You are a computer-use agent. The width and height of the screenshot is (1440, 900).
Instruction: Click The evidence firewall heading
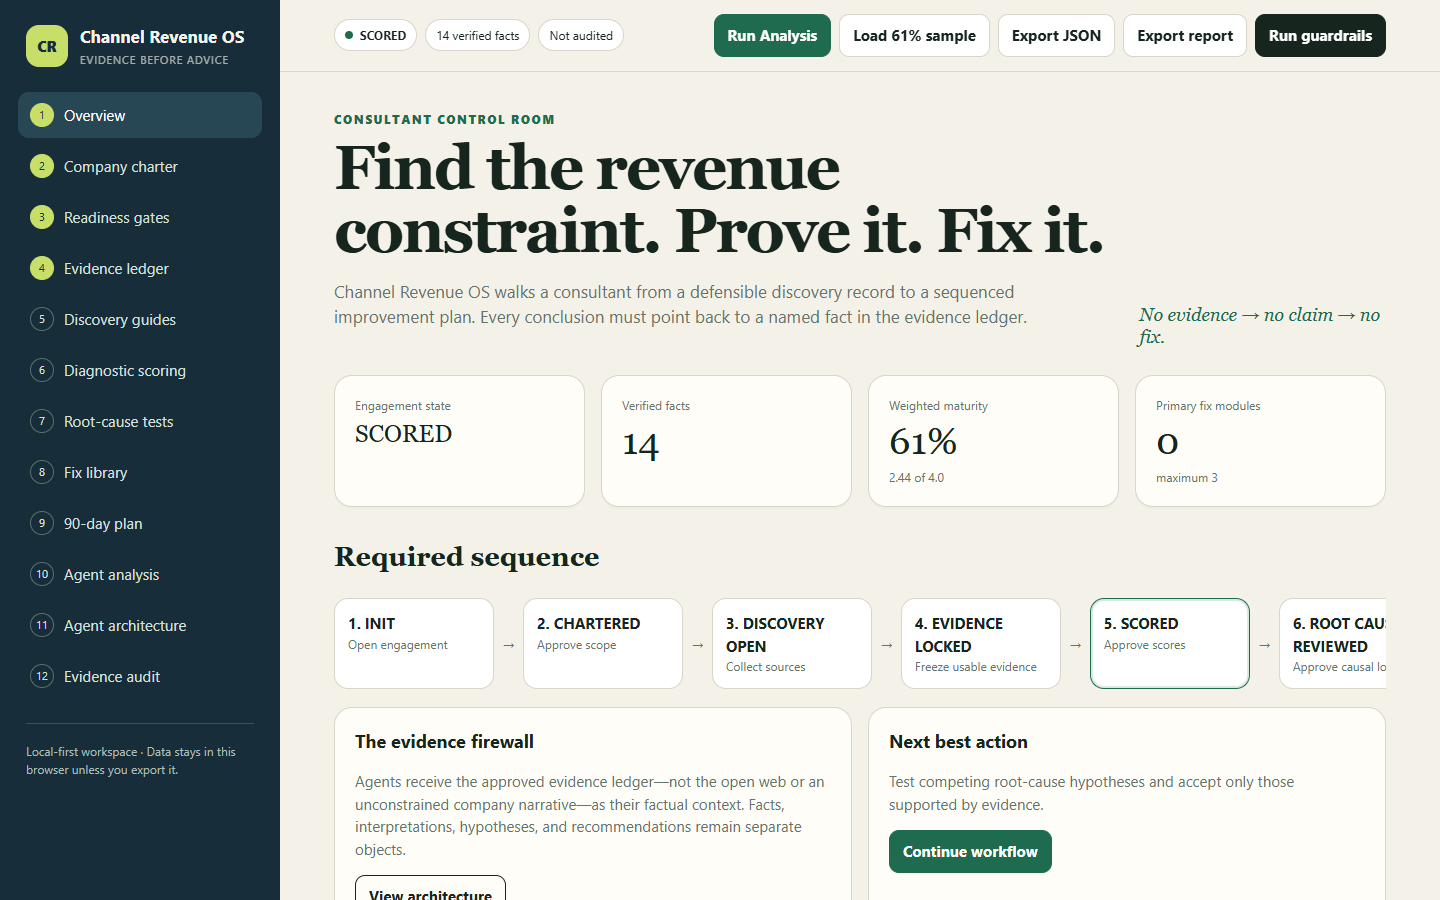(x=444, y=742)
